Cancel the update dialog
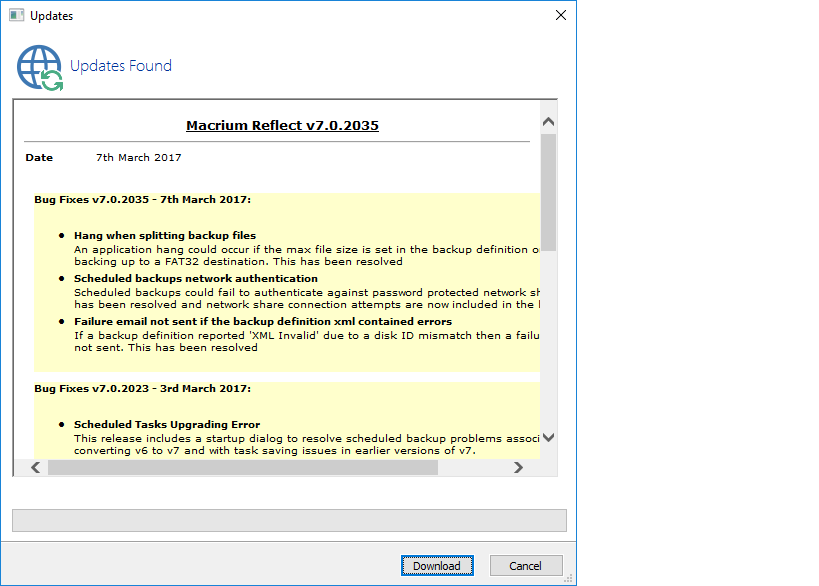This screenshot has width=819, height=586. pos(526,566)
